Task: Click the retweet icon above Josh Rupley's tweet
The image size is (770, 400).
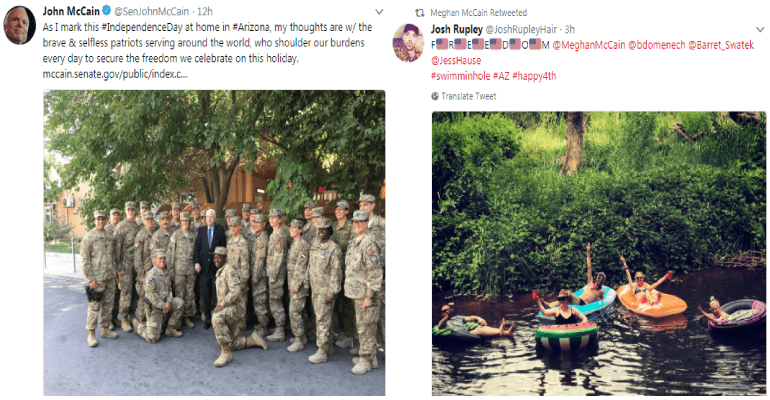Action: 419,13
